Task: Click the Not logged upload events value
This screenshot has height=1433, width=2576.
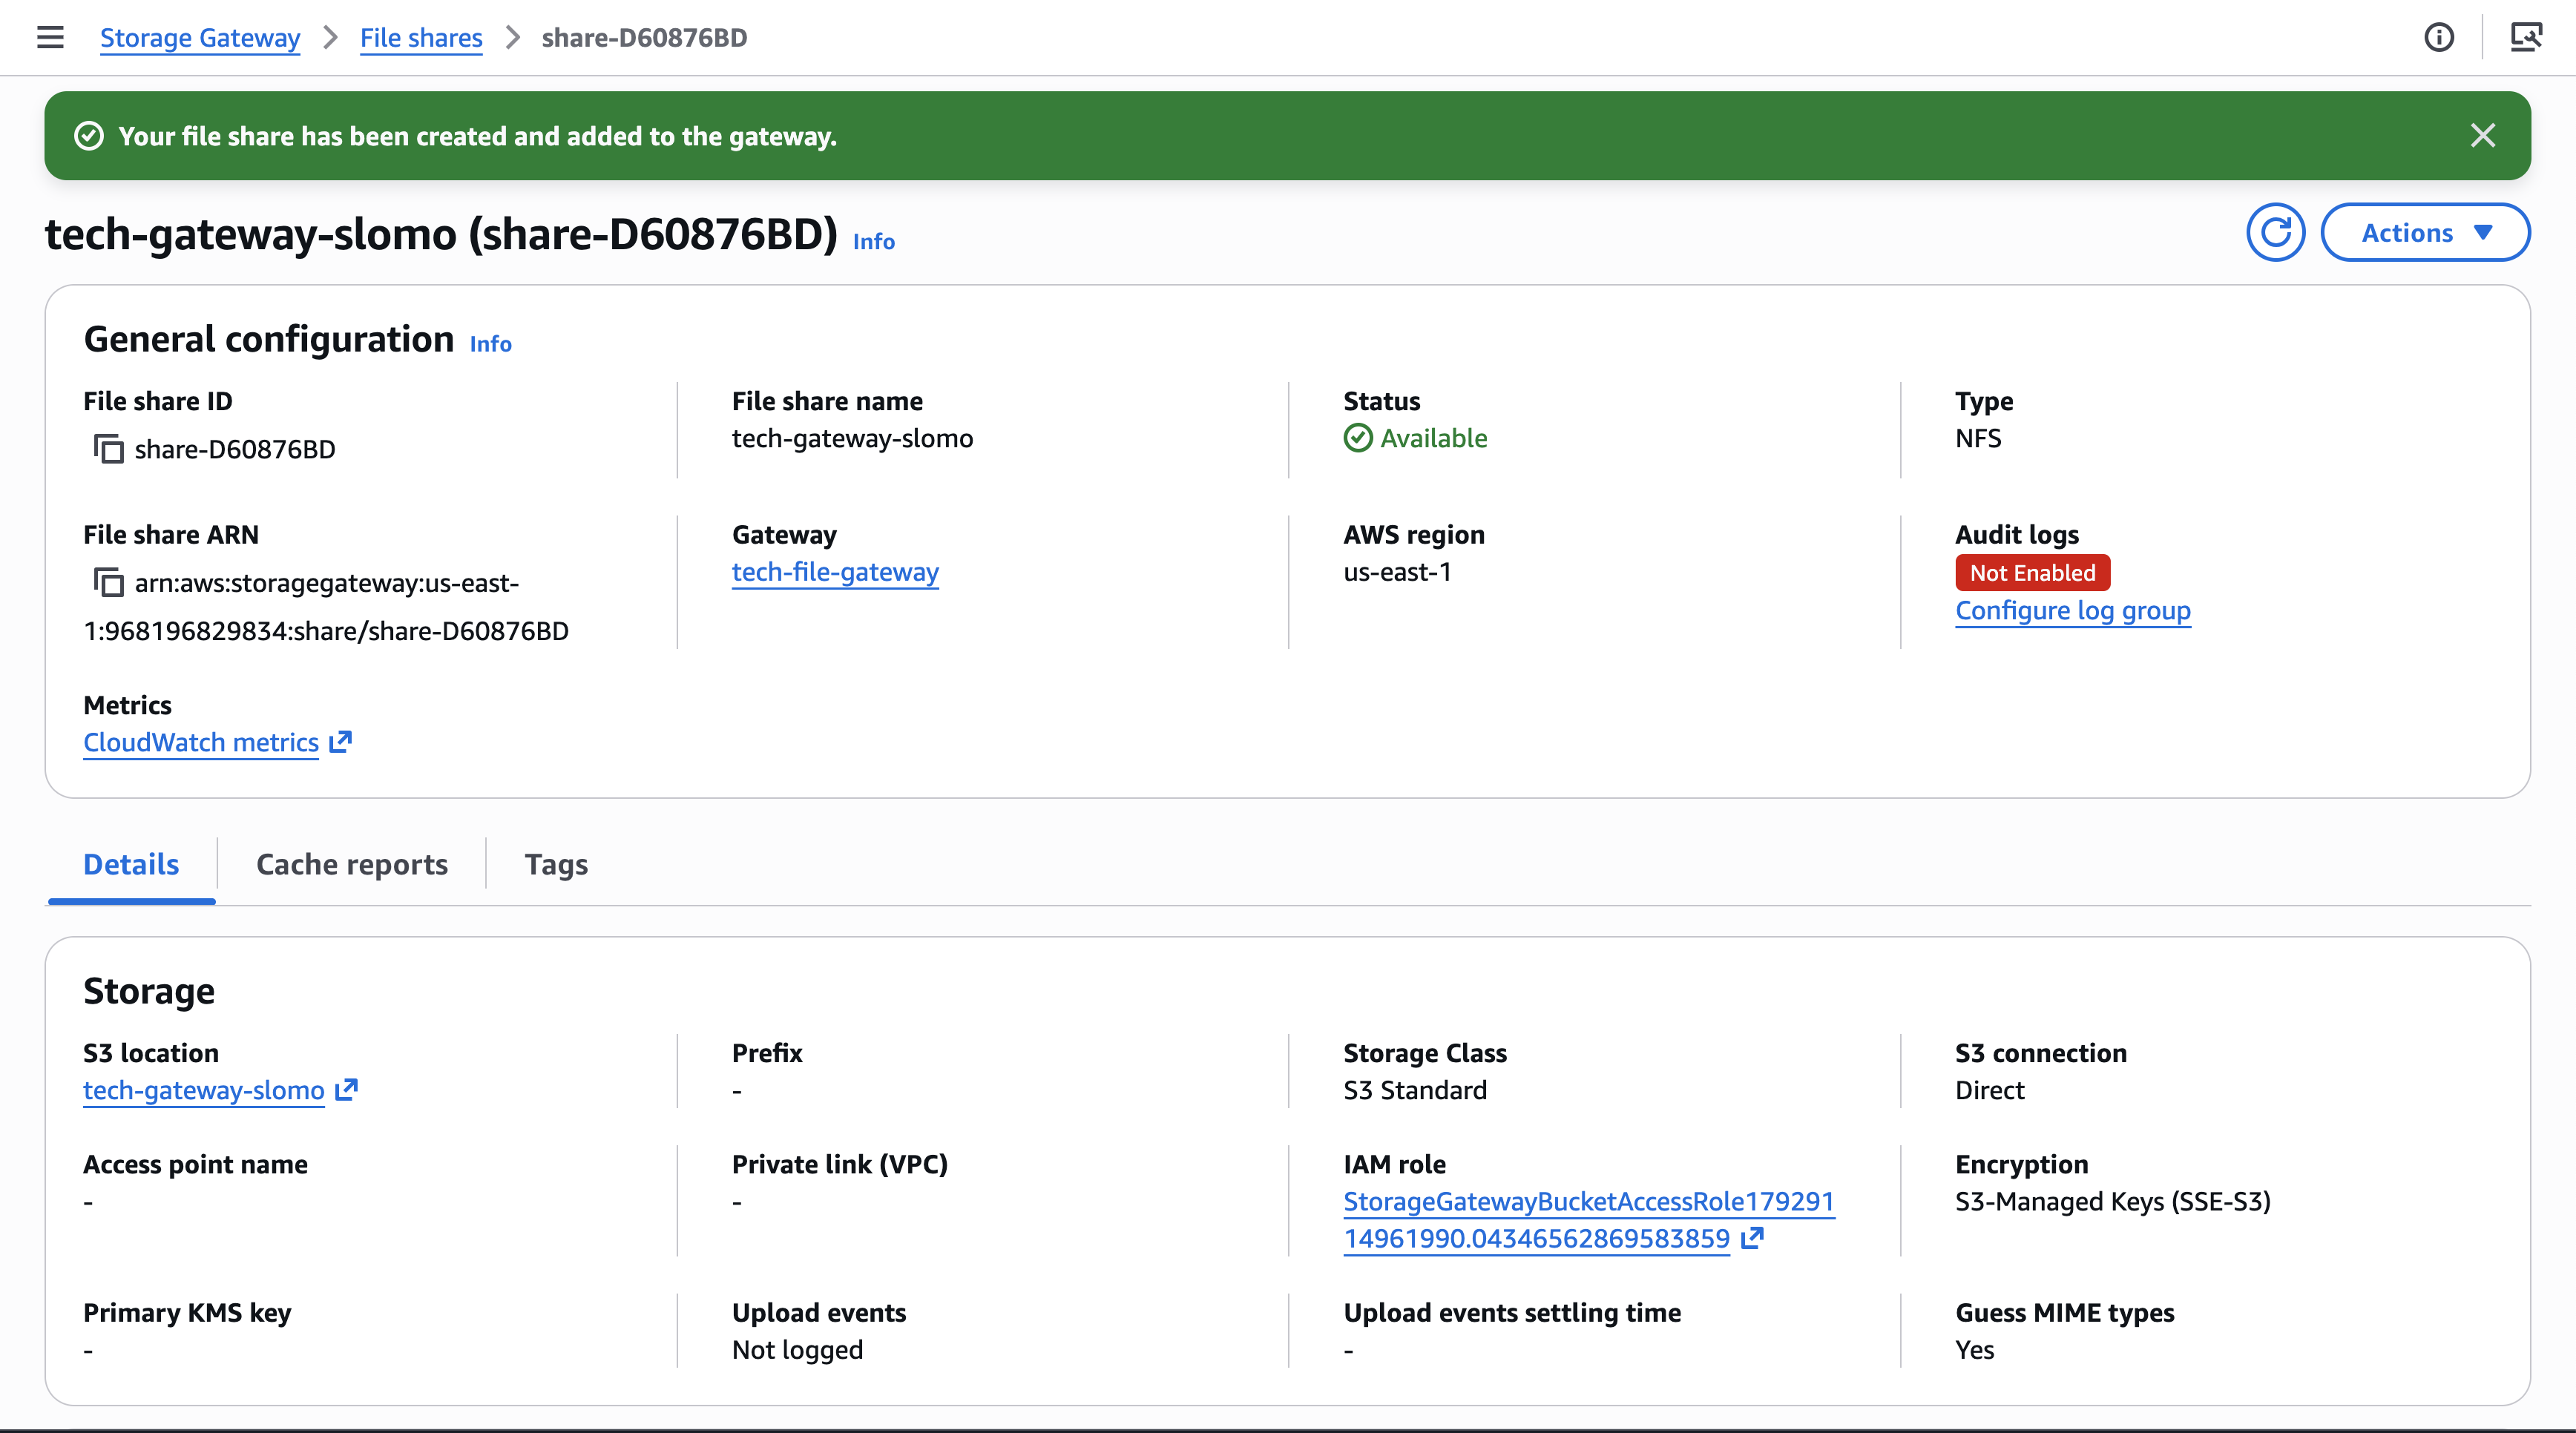Action: (x=797, y=1349)
